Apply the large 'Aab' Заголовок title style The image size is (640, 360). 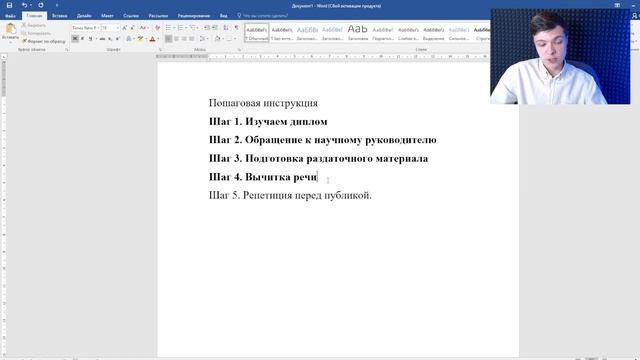coord(358,33)
